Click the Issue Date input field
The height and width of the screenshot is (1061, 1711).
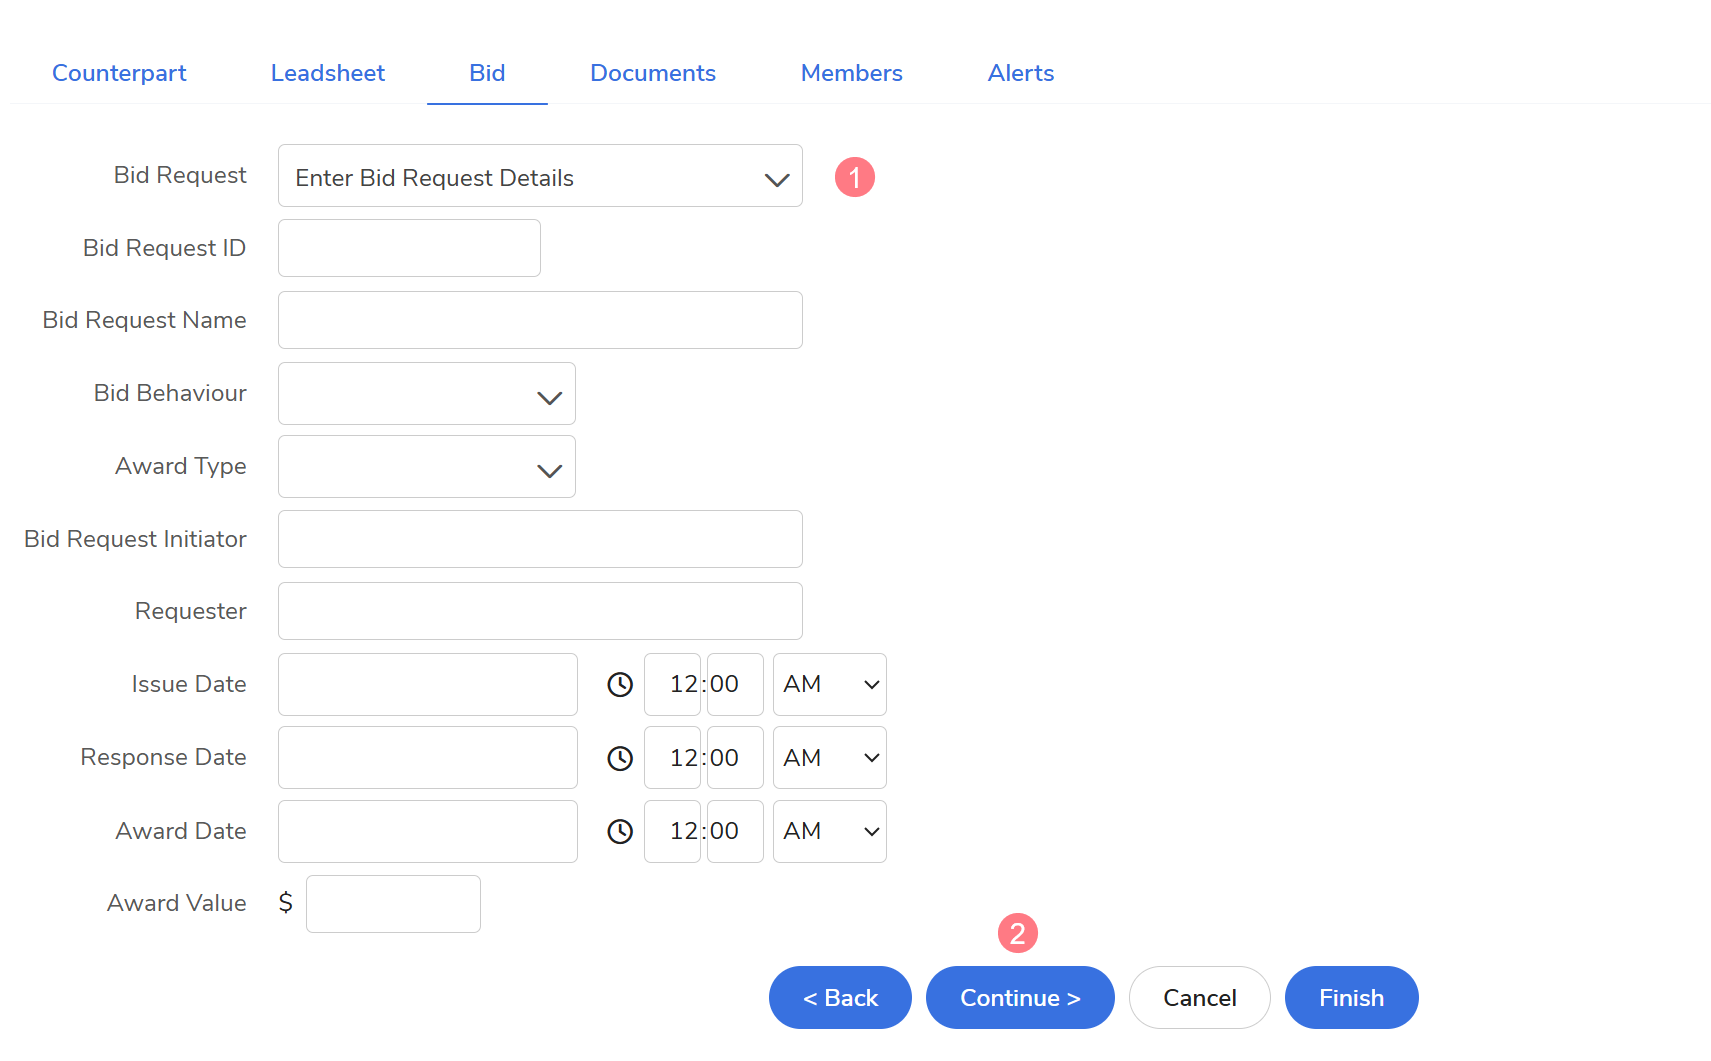[x=428, y=685]
